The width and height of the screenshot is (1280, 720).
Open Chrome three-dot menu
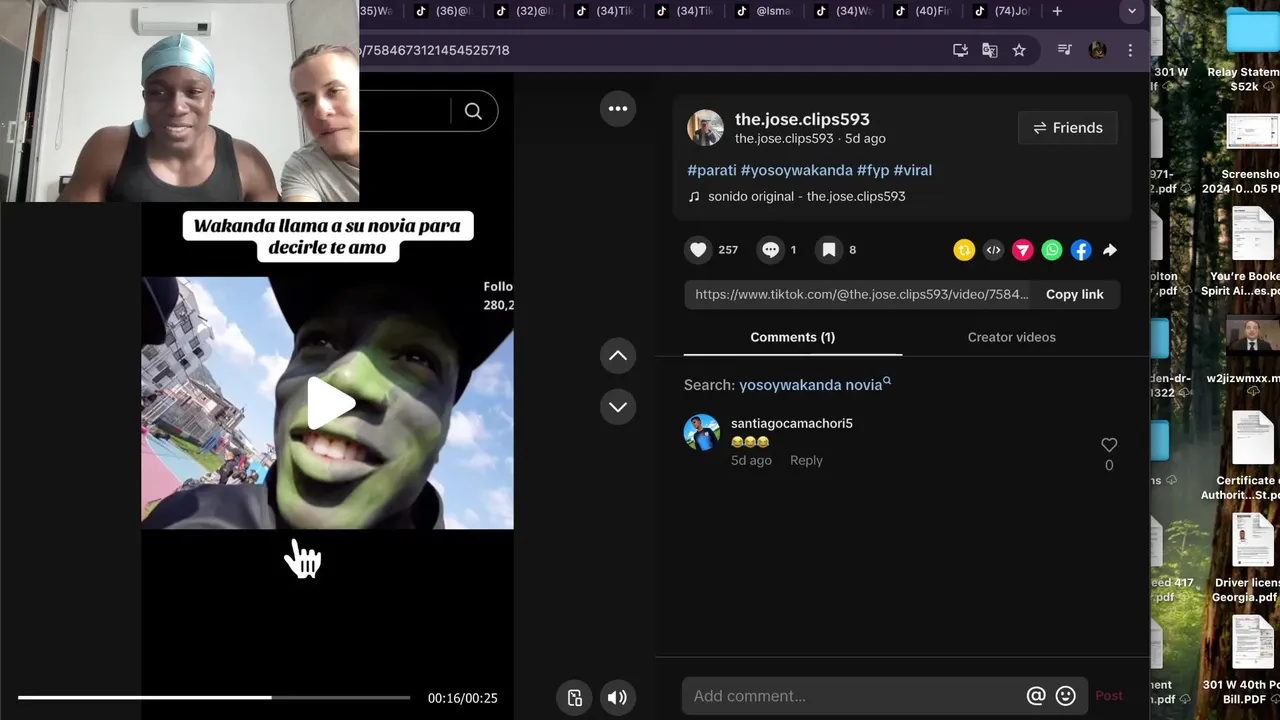(x=1130, y=50)
